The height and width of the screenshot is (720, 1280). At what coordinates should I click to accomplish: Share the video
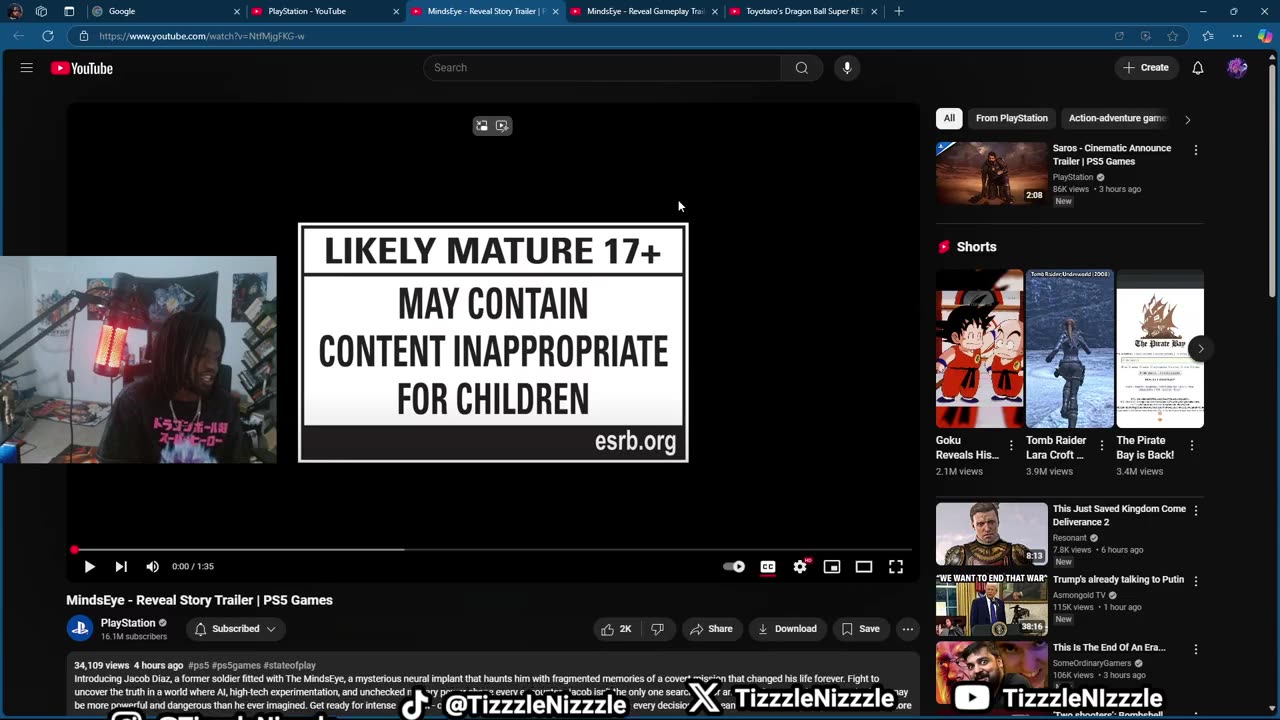pos(712,629)
